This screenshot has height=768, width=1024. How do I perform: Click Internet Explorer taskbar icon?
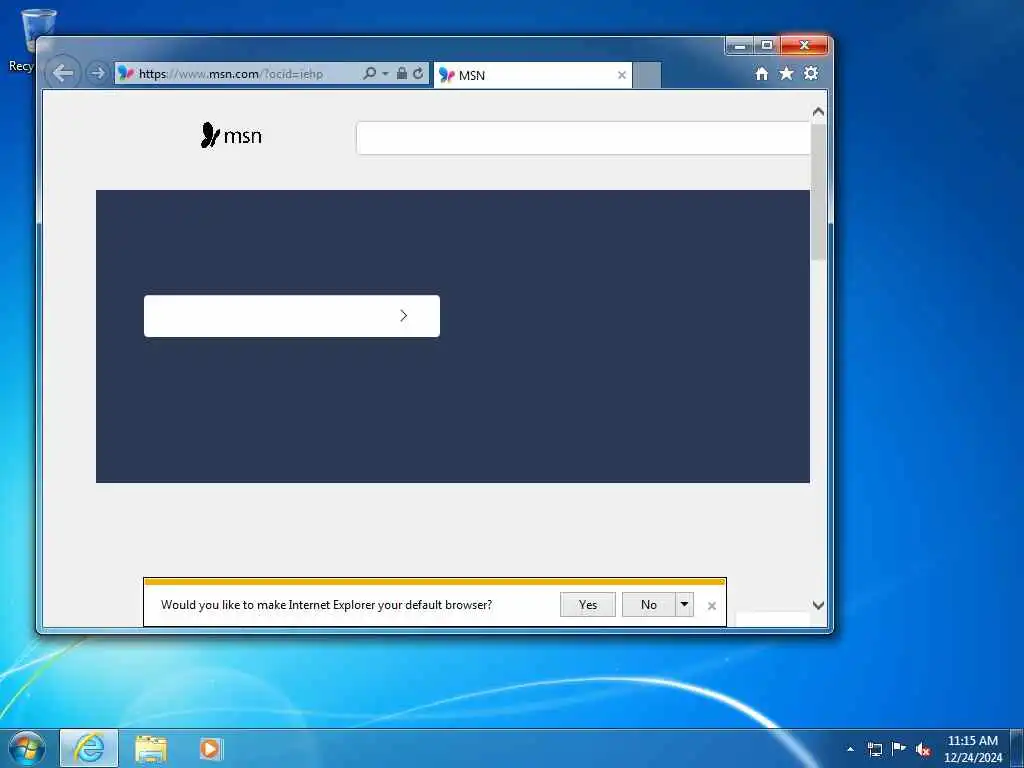point(89,748)
